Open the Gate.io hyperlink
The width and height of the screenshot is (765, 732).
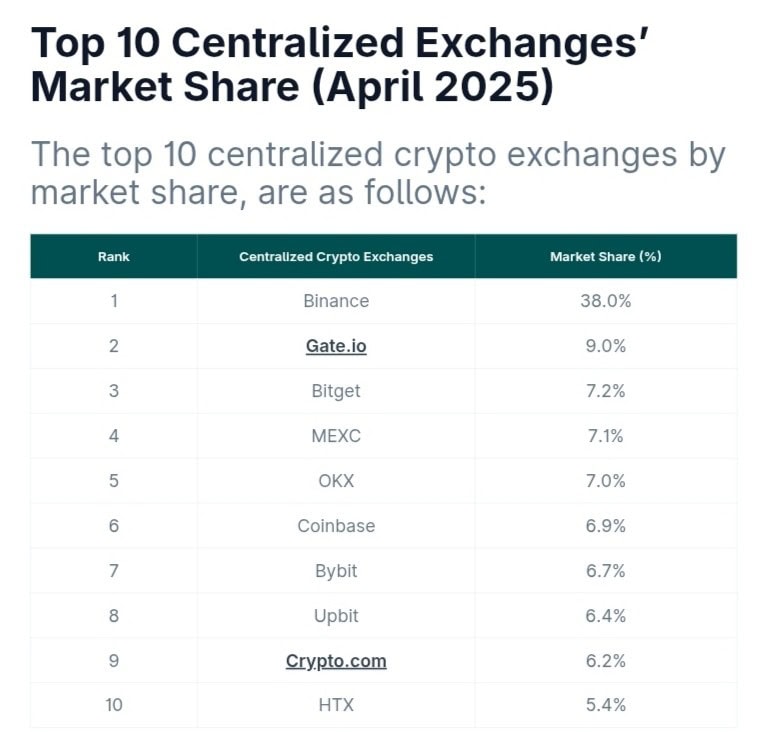tap(336, 346)
